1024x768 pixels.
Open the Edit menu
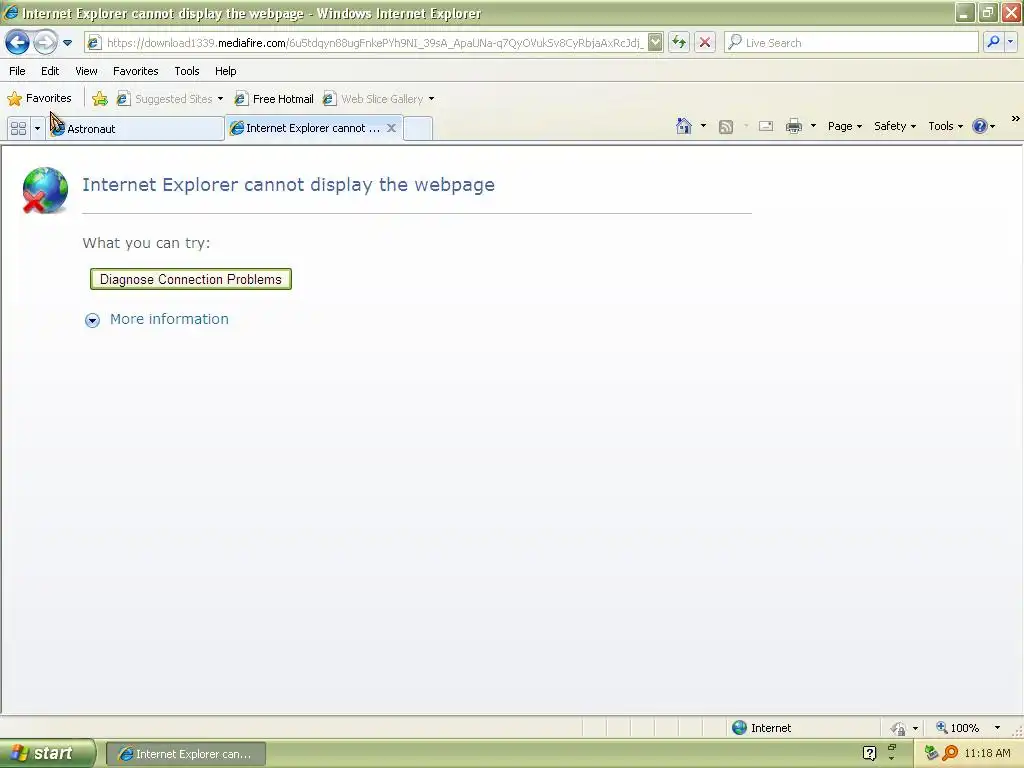point(50,71)
